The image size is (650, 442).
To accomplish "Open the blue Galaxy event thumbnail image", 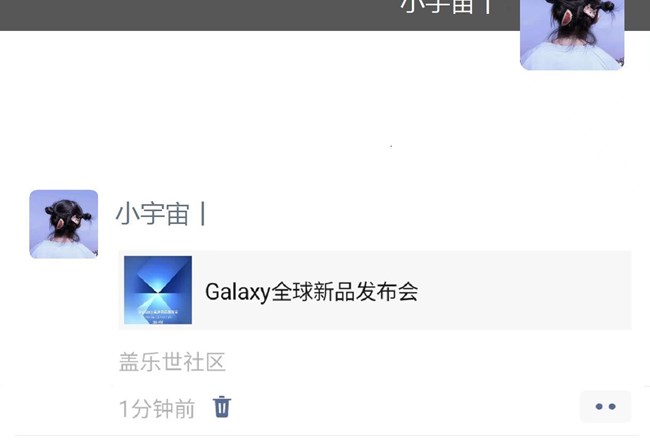I will pos(158,290).
